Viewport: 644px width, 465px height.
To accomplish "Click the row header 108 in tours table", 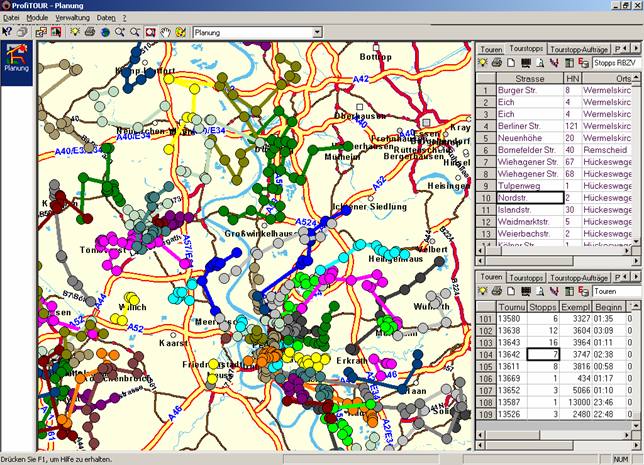I will coord(486,403).
